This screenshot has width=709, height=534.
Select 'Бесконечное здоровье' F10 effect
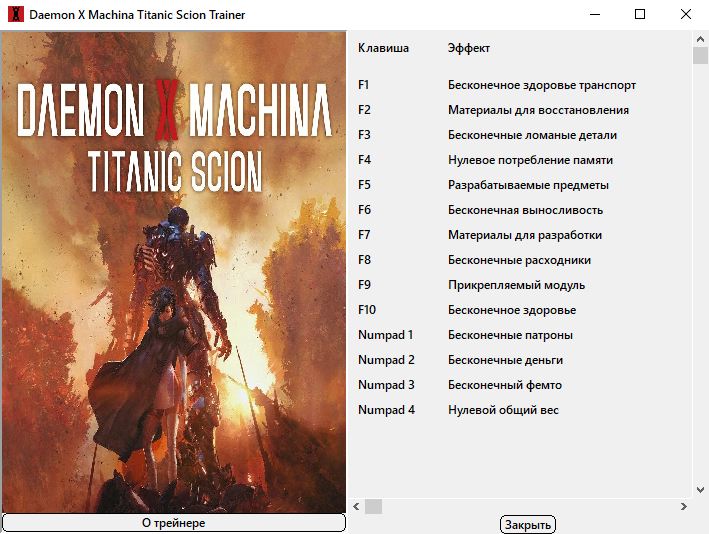pos(512,310)
